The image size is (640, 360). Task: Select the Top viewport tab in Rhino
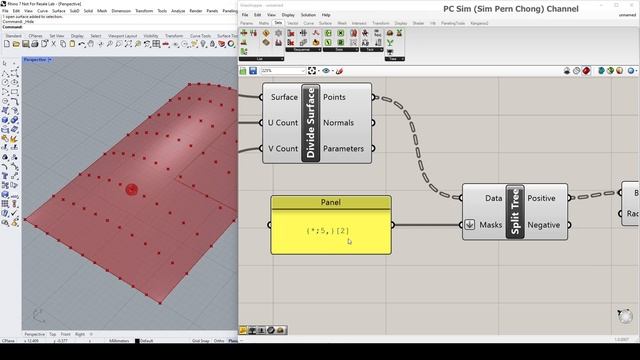53,334
